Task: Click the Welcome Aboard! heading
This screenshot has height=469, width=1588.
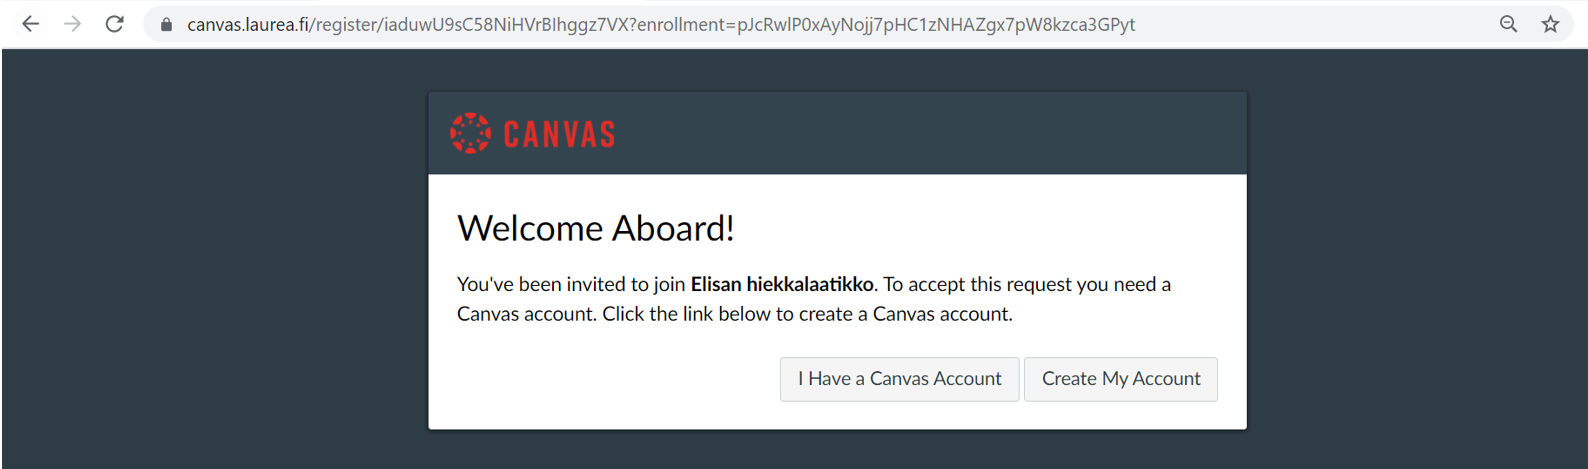Action: tap(596, 229)
